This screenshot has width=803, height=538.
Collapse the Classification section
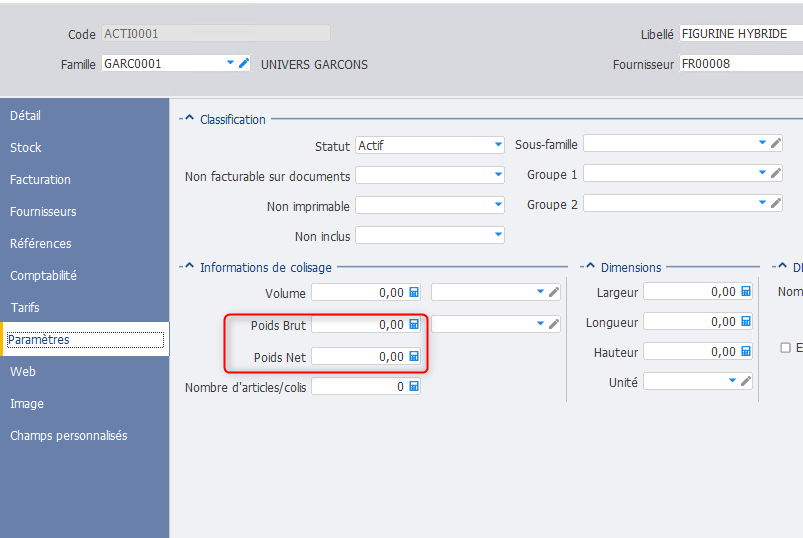189,118
